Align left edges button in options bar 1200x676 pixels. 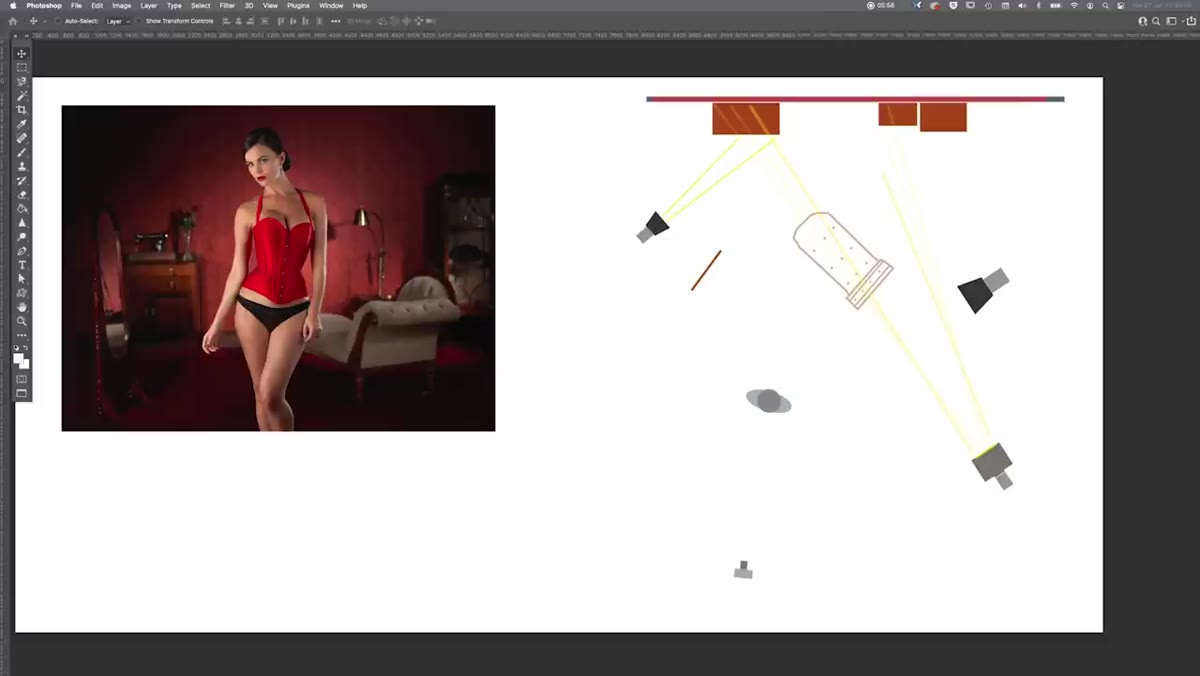pos(226,20)
